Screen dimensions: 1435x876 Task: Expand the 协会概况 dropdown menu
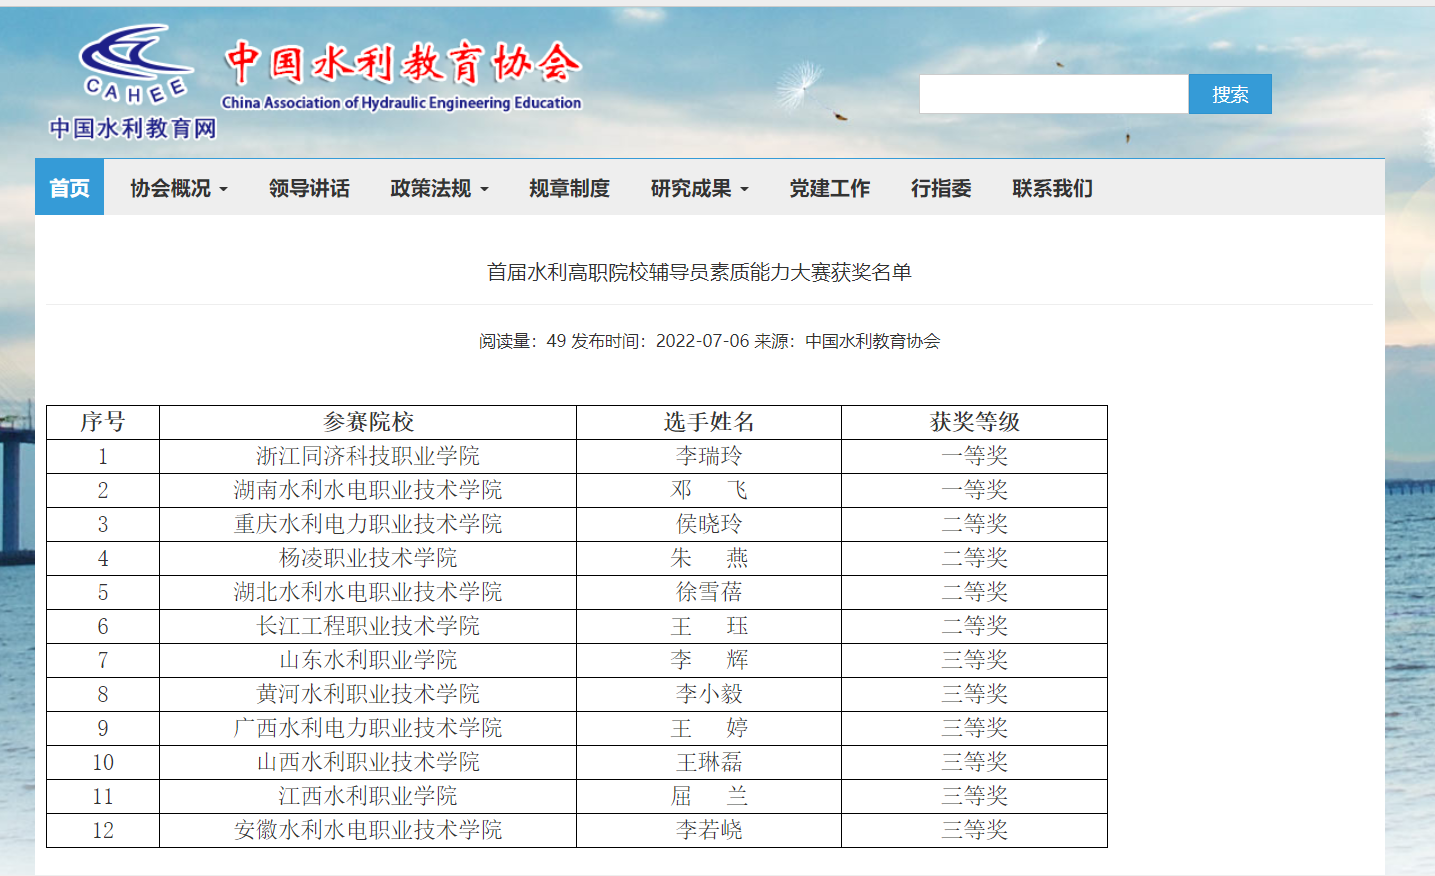click(179, 188)
